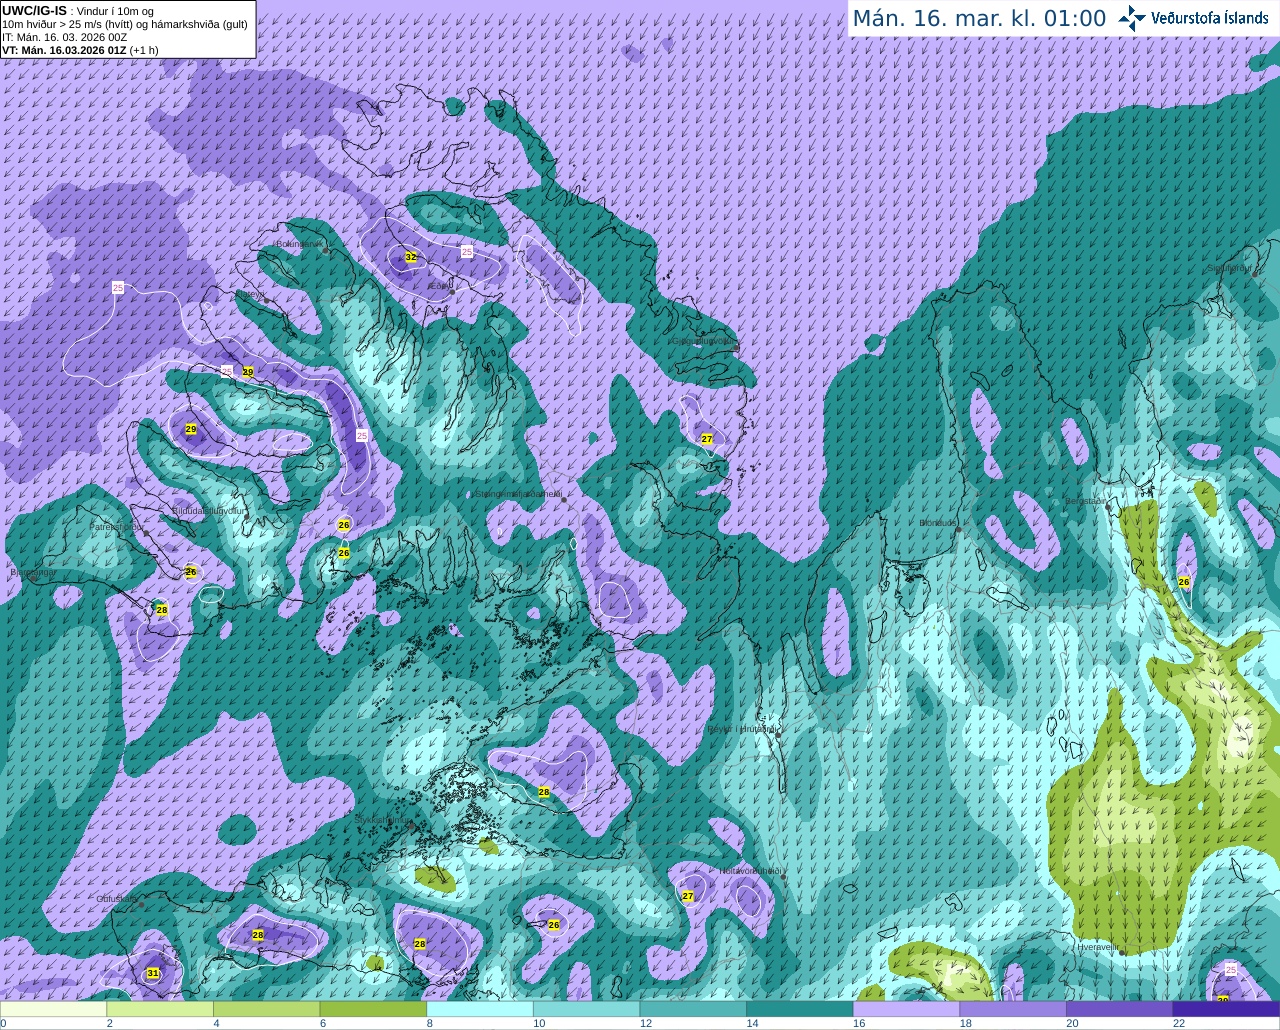The image size is (1280, 1030).
Task: Click the Veðurstofa Íslands name text
Action: pyautogui.click(x=1210, y=18)
